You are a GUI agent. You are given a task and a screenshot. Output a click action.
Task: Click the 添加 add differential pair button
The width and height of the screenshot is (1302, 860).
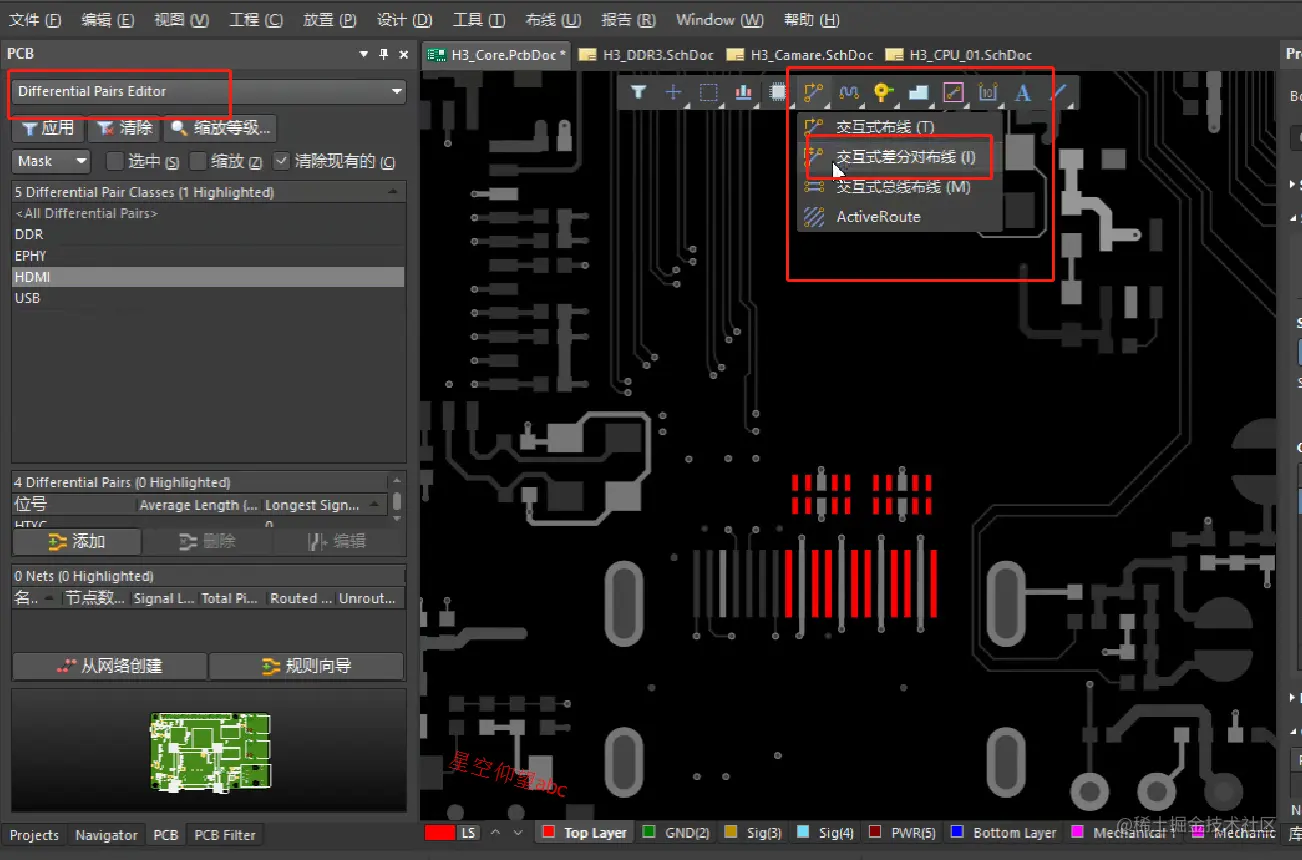[x=76, y=541]
